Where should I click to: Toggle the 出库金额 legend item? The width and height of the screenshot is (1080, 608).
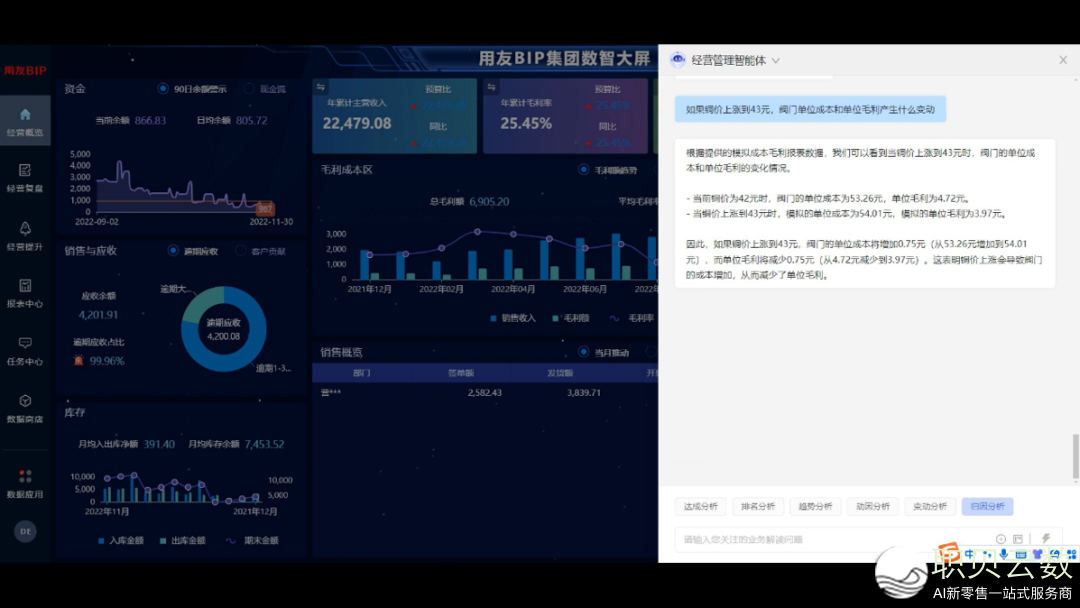pyautogui.click(x=183, y=541)
